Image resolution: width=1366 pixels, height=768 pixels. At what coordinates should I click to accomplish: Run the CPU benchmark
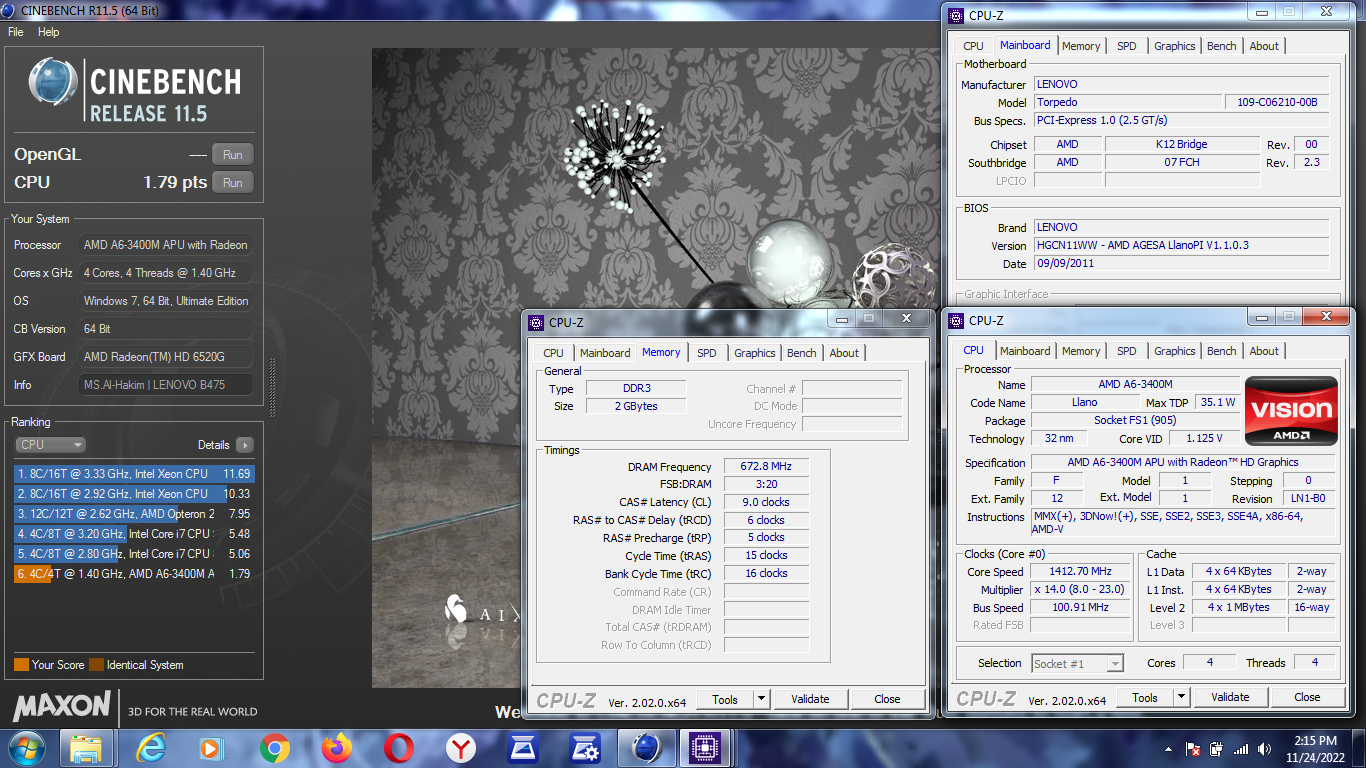pyautogui.click(x=233, y=183)
